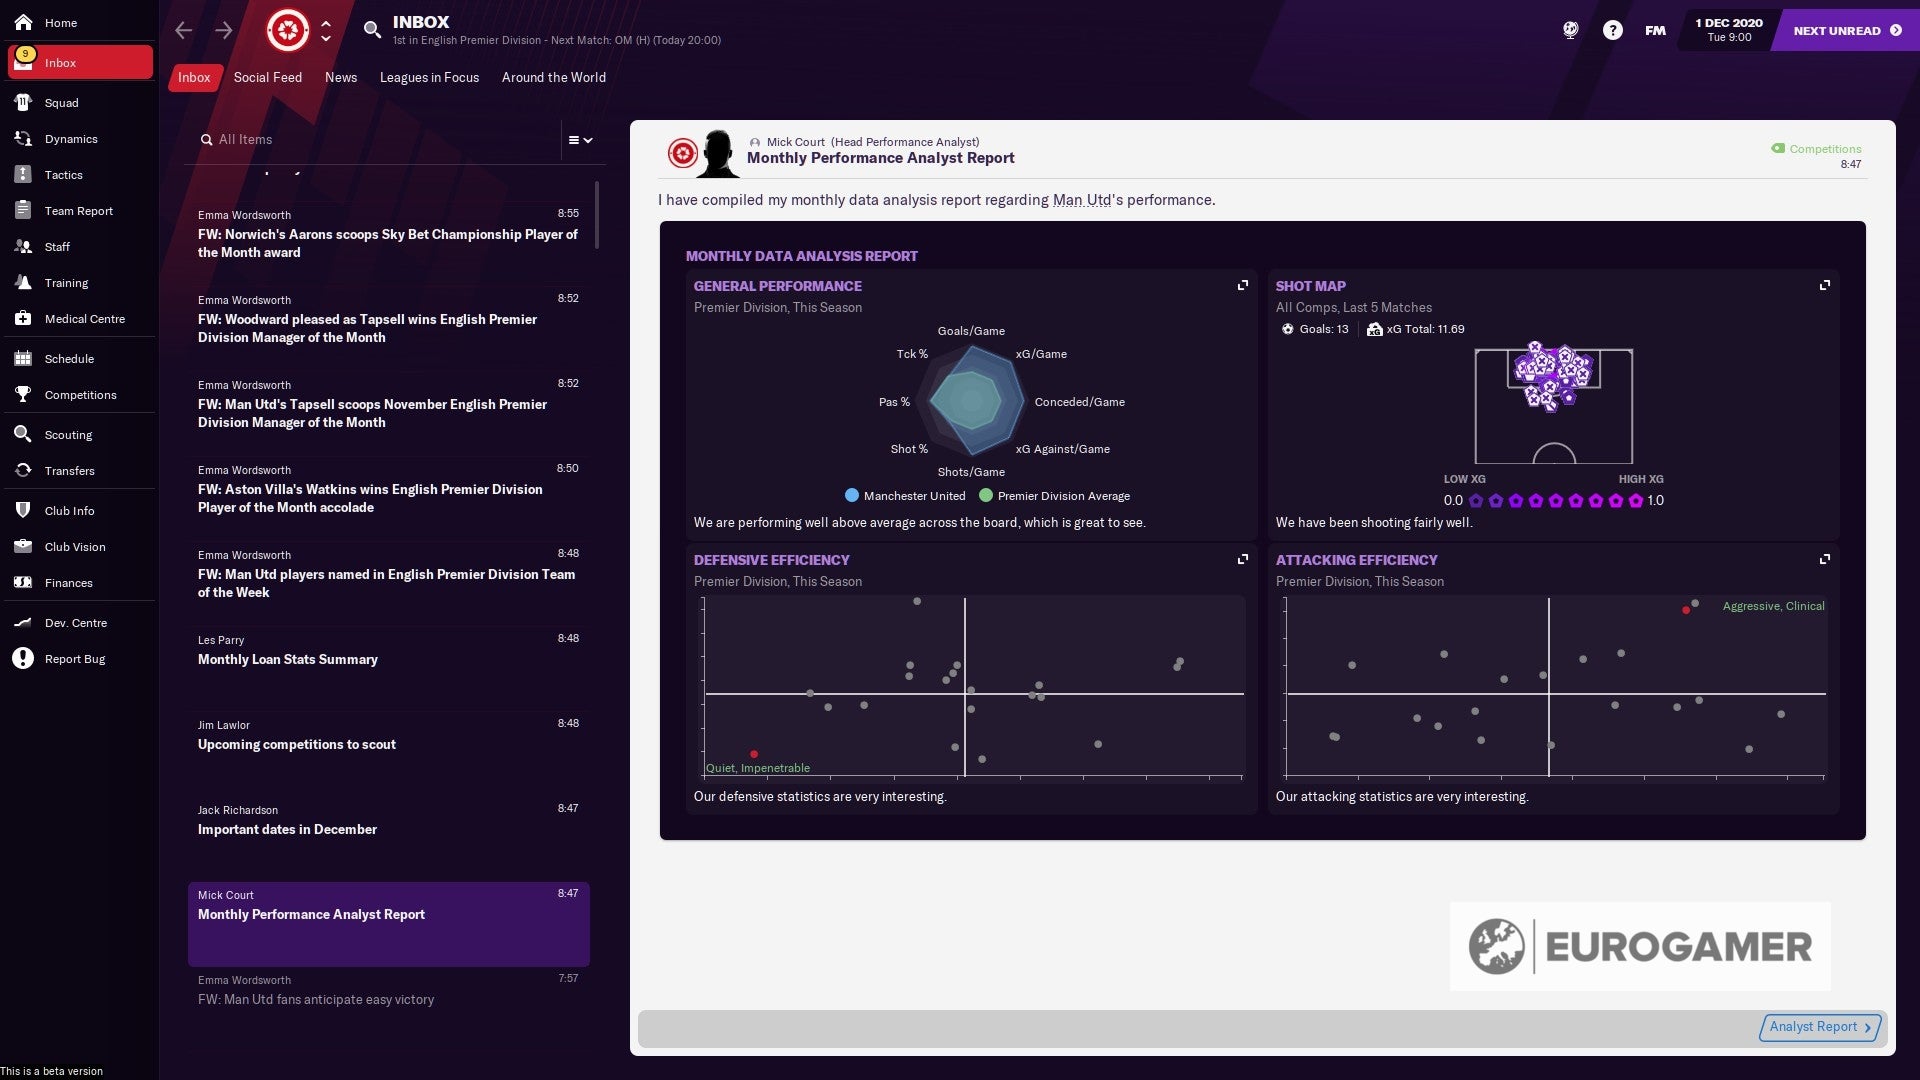This screenshot has width=1920, height=1080.
Task: Open the FM menu
Action: click(1655, 30)
